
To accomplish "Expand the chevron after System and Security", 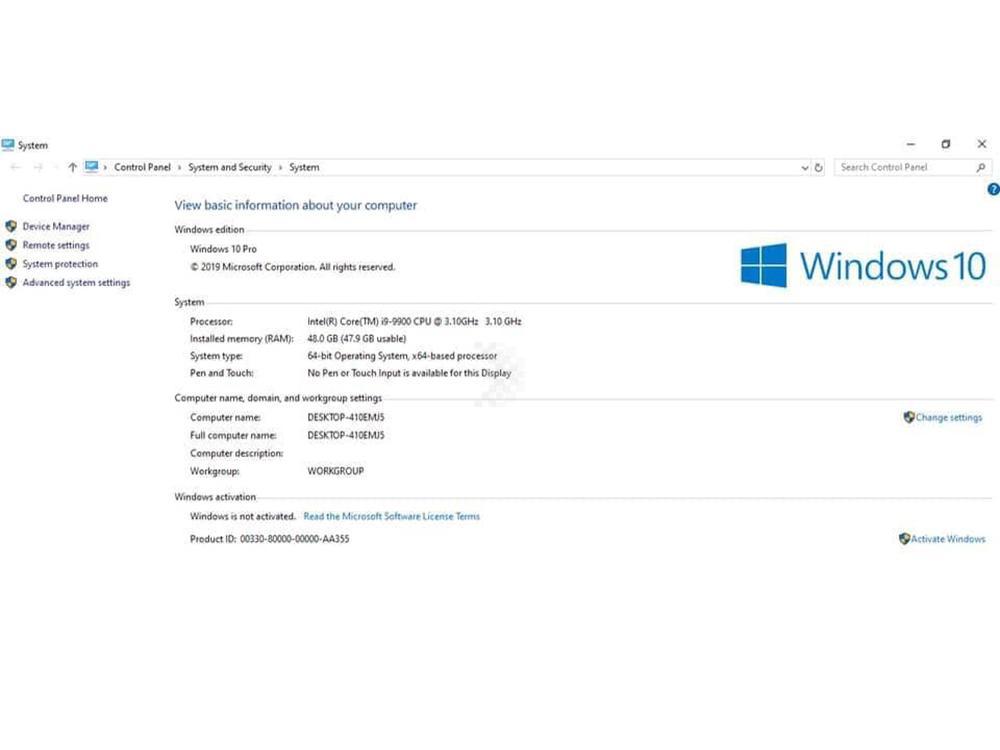I will point(281,168).
